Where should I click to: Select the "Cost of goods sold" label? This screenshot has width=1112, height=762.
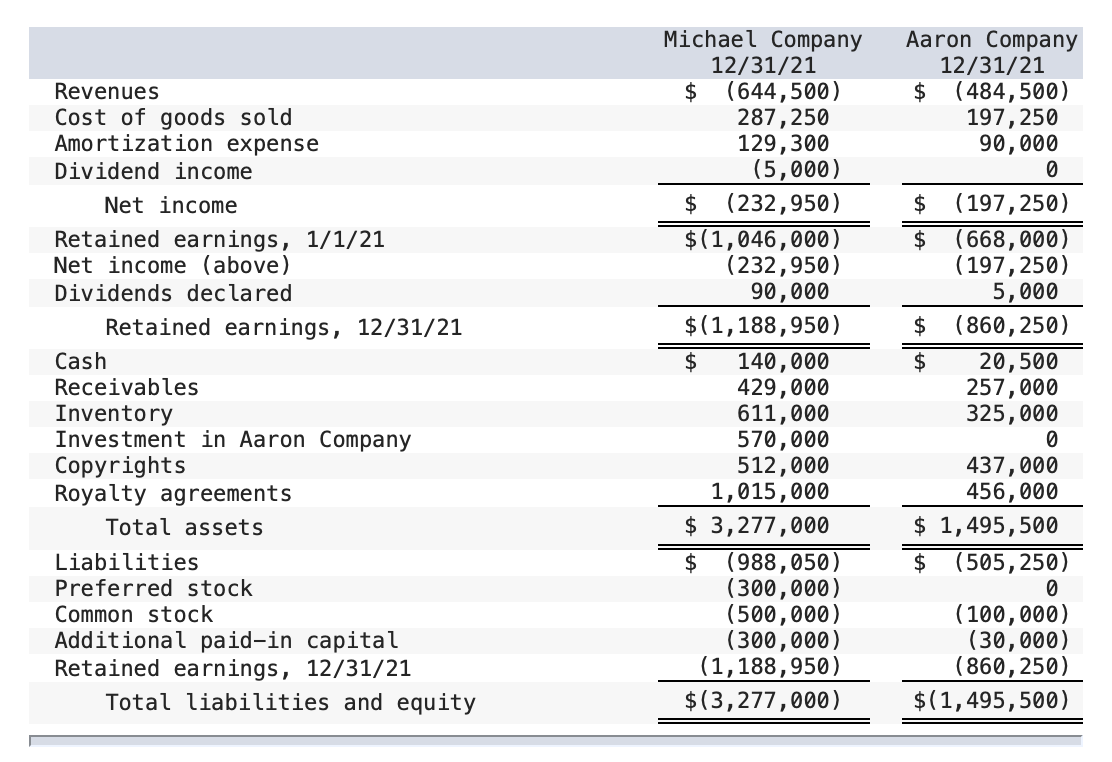(x=173, y=118)
